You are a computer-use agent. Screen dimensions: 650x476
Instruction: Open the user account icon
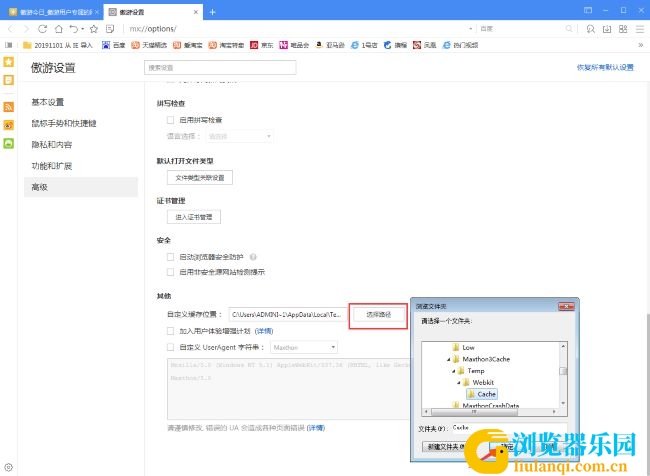click(x=591, y=29)
